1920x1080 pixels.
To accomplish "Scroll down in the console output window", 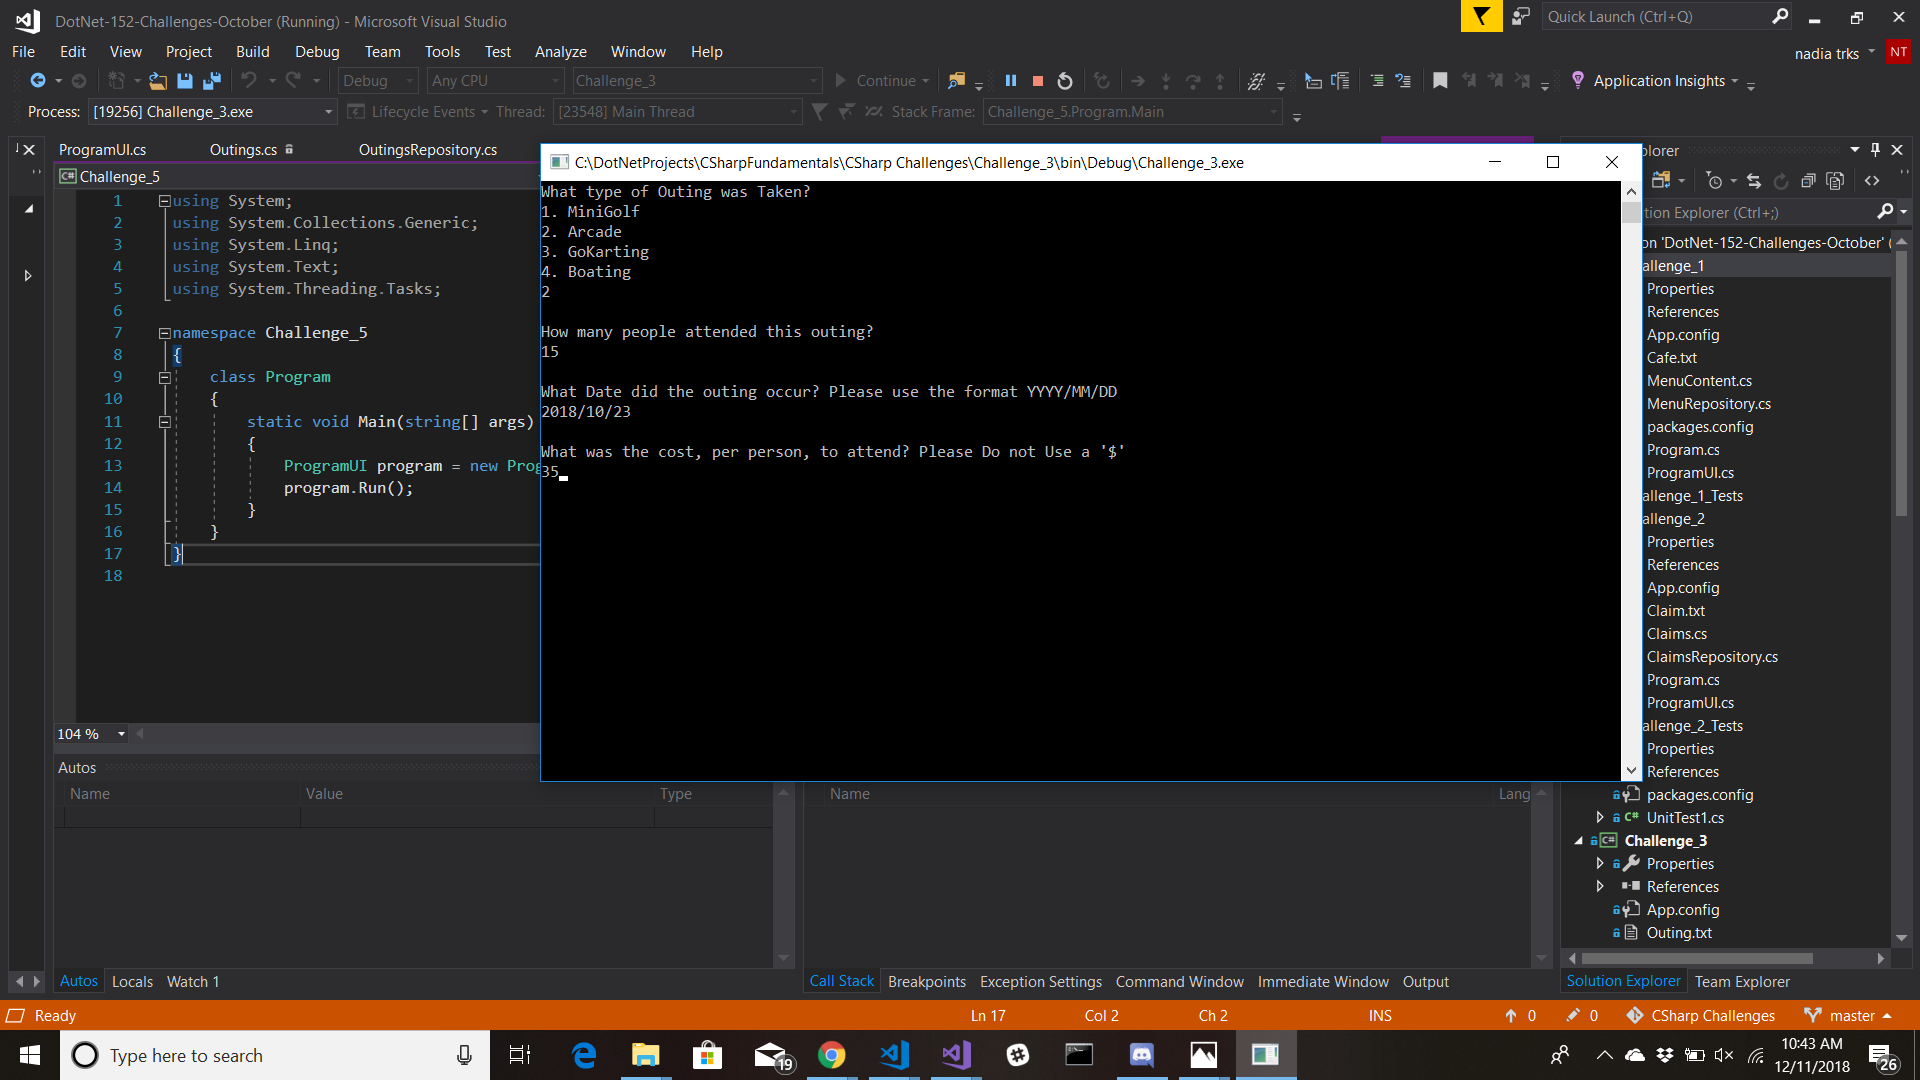I will tap(1630, 765).
